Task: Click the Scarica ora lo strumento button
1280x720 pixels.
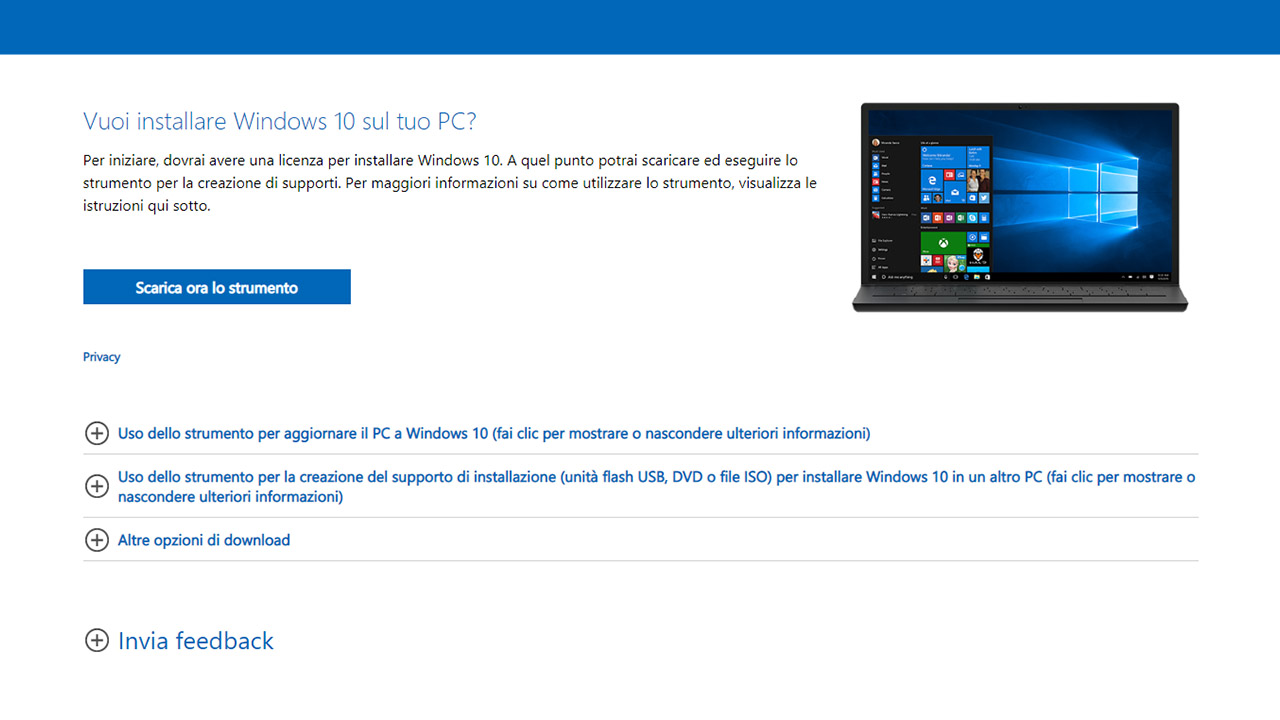Action: [x=217, y=287]
